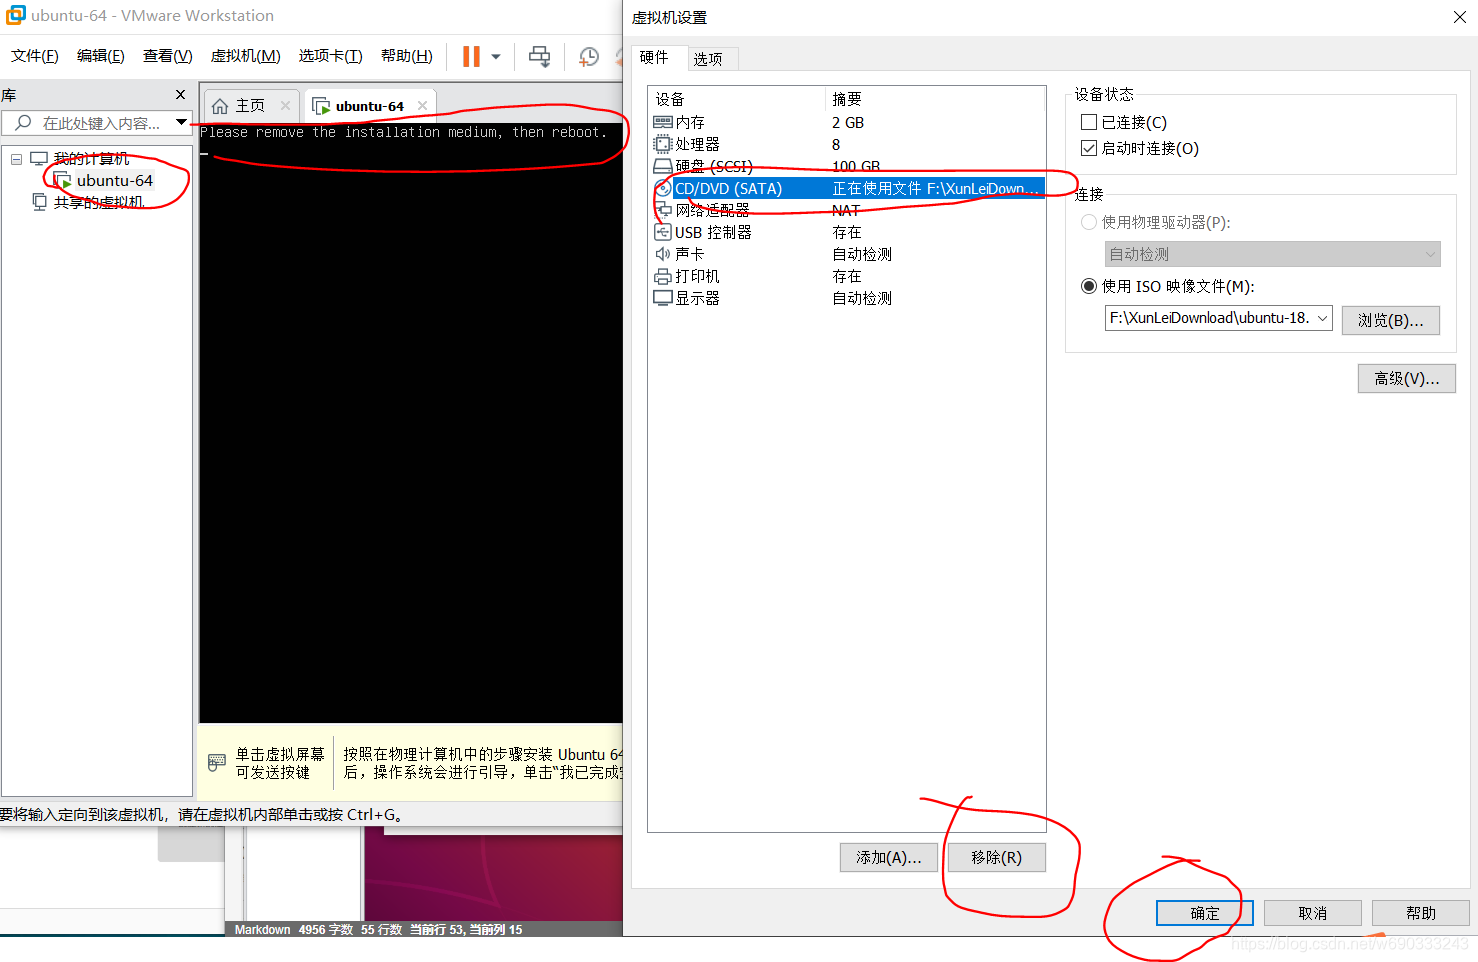The width and height of the screenshot is (1478, 962).
Task: Switch to the ubuntu-64 VM tab
Action: 368,106
